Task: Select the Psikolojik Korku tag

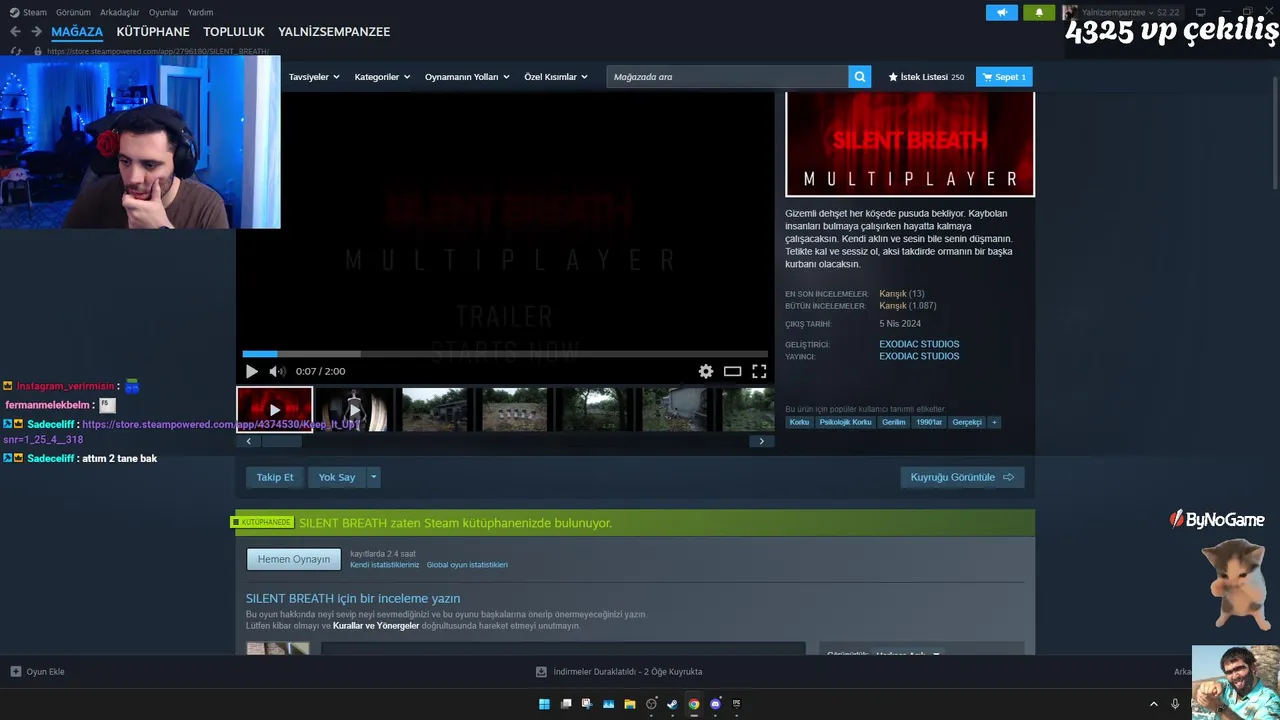Action: pos(846,422)
